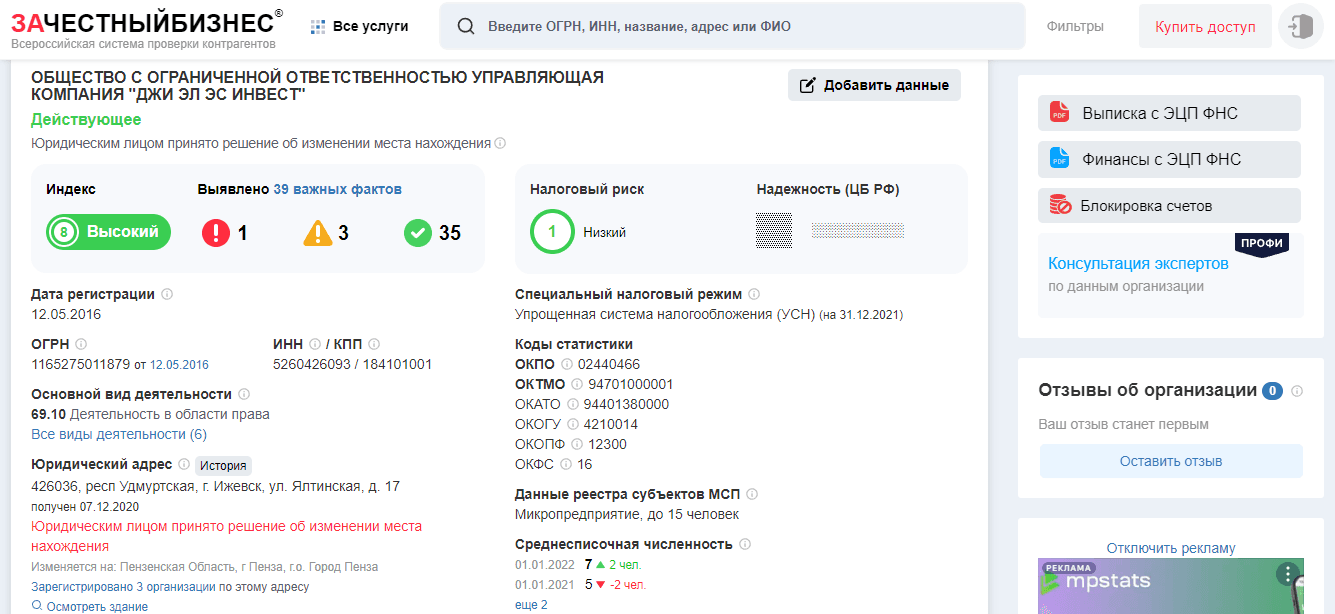
Task: Open the История address tab
Action: [223, 465]
